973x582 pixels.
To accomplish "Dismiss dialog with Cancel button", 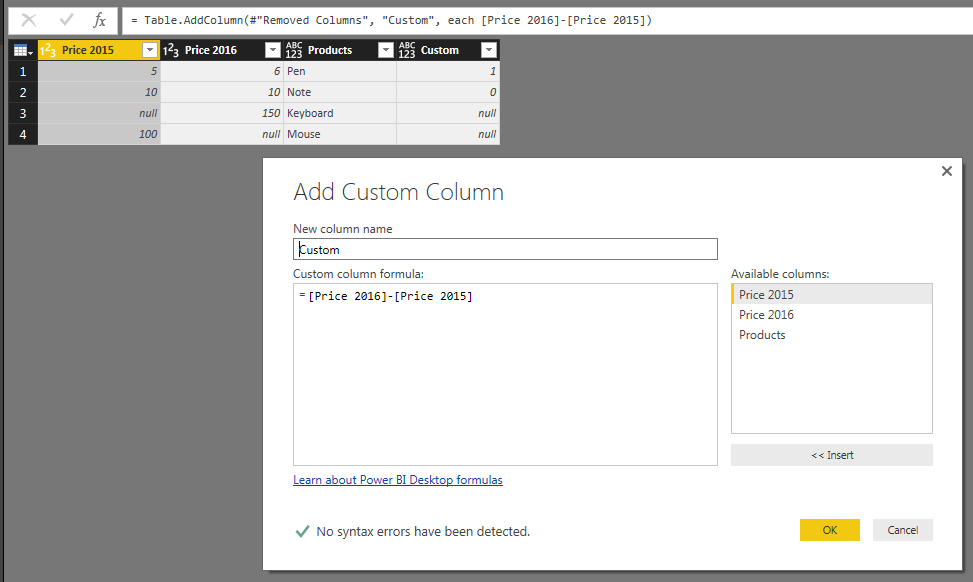I will pos(902,530).
